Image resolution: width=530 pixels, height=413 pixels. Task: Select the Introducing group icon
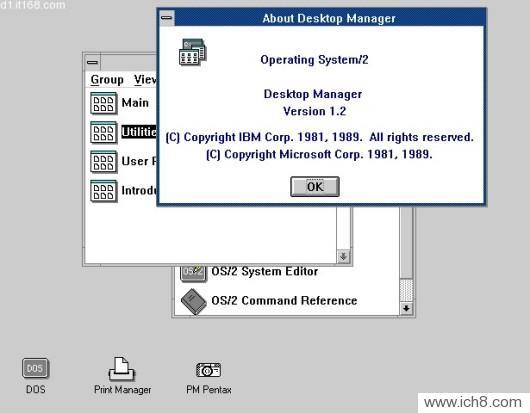[x=103, y=191]
